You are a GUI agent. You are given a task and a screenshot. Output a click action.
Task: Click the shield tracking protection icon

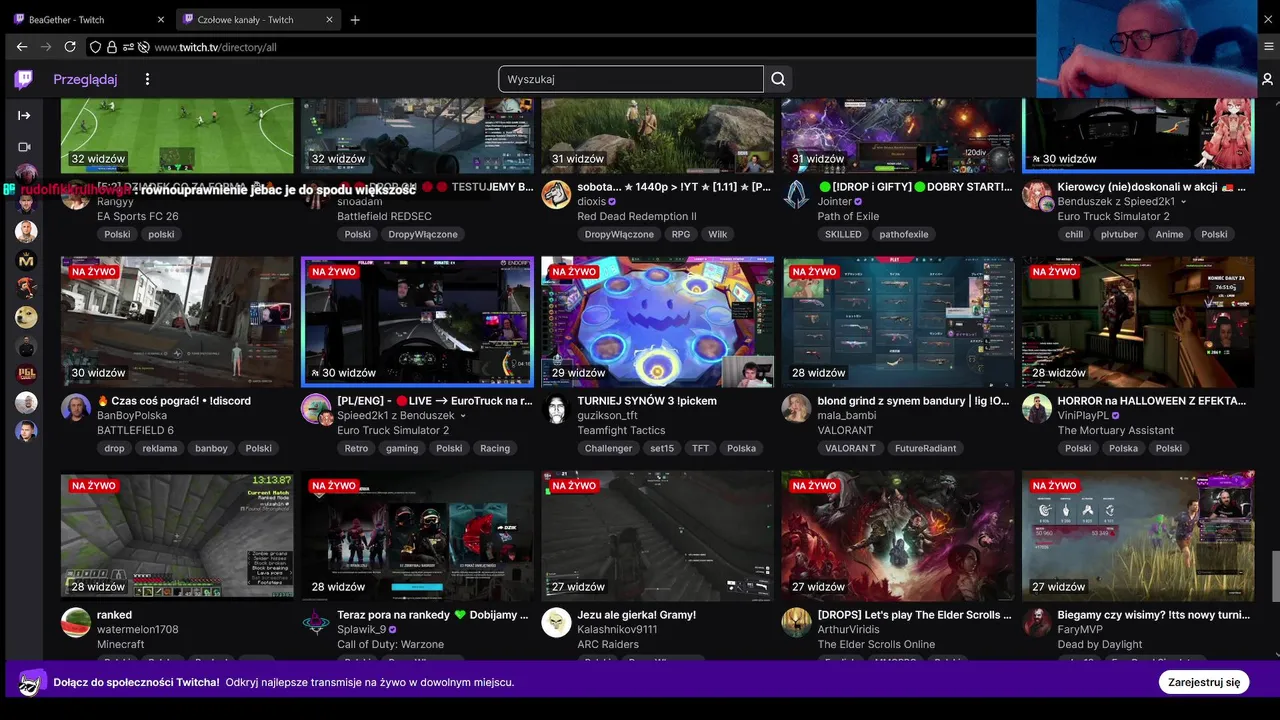coord(95,47)
